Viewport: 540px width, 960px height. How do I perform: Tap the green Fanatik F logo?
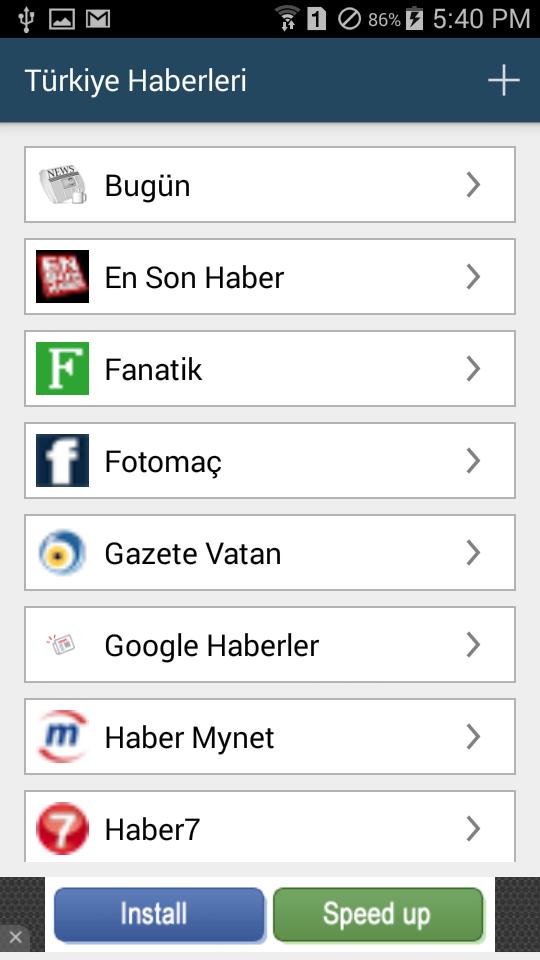pos(62,368)
